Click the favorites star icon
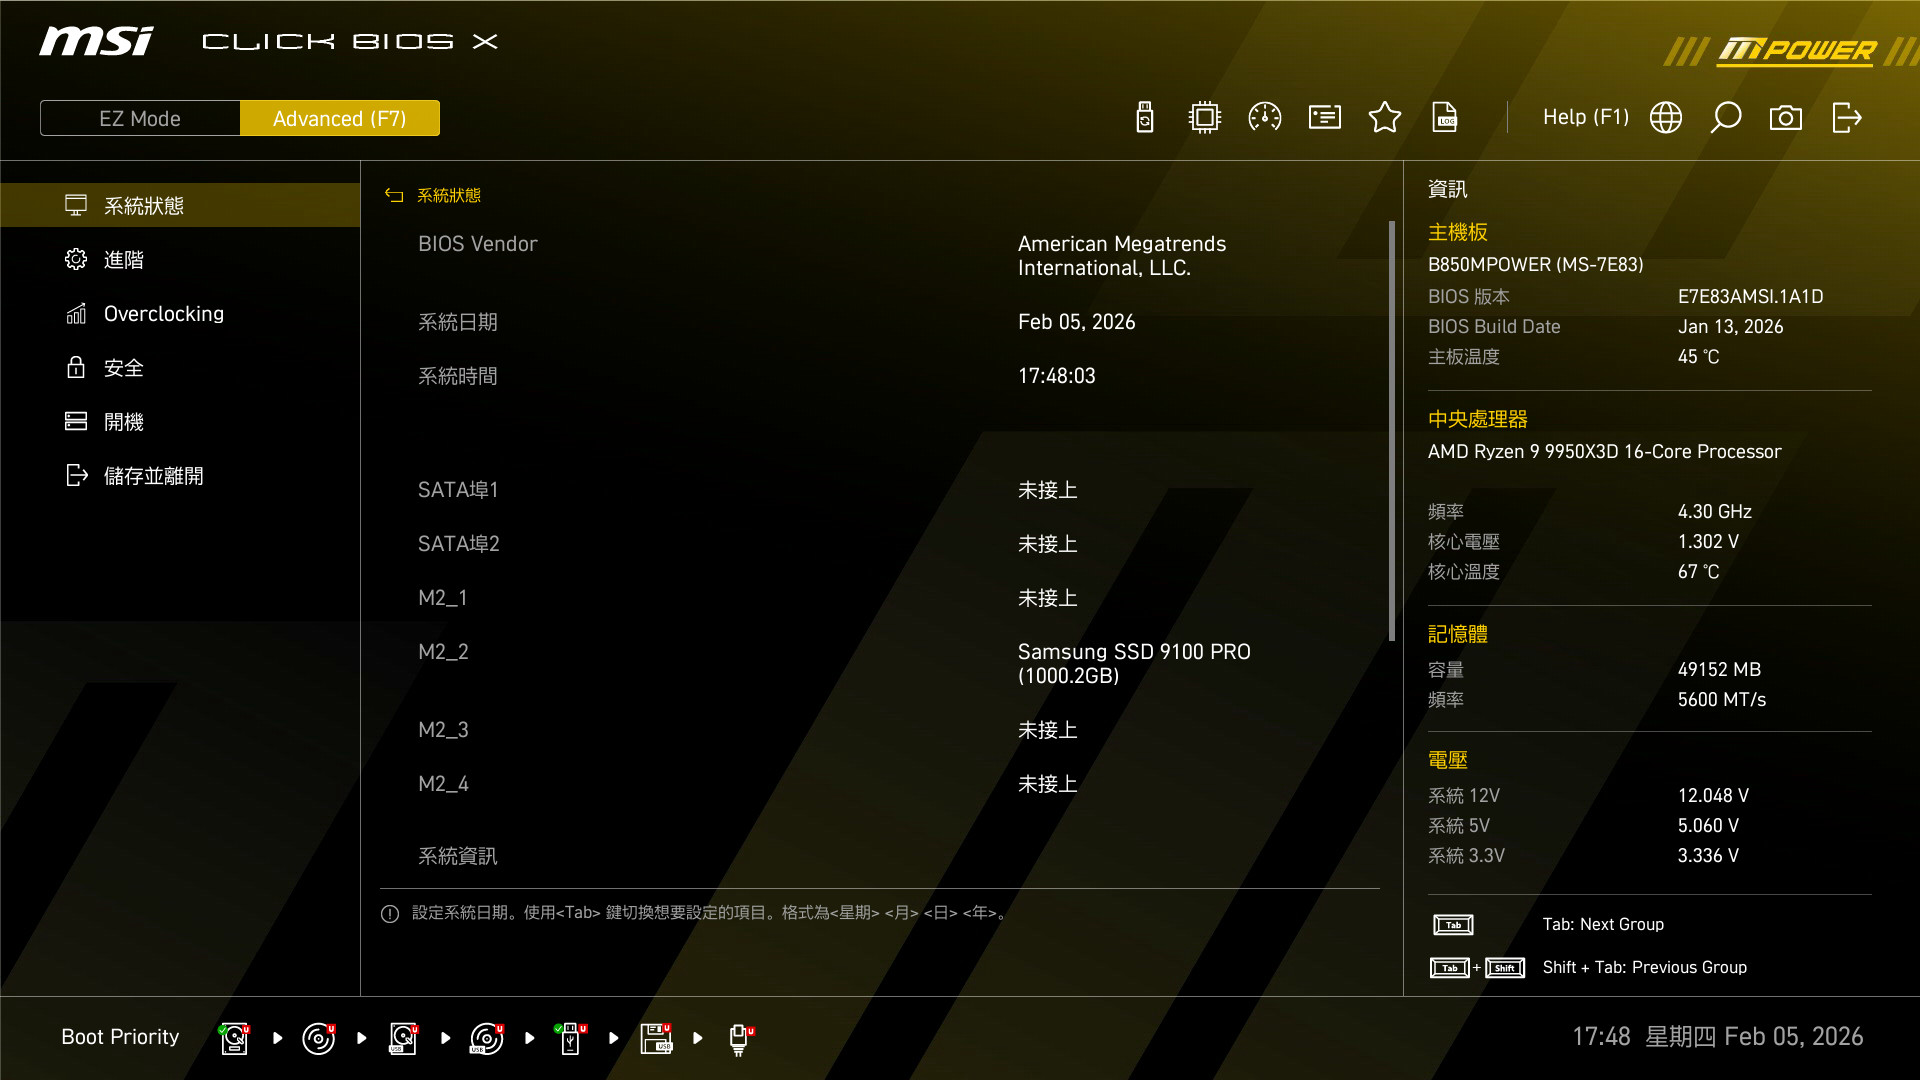Viewport: 1920px width, 1080px height. (x=1385, y=118)
